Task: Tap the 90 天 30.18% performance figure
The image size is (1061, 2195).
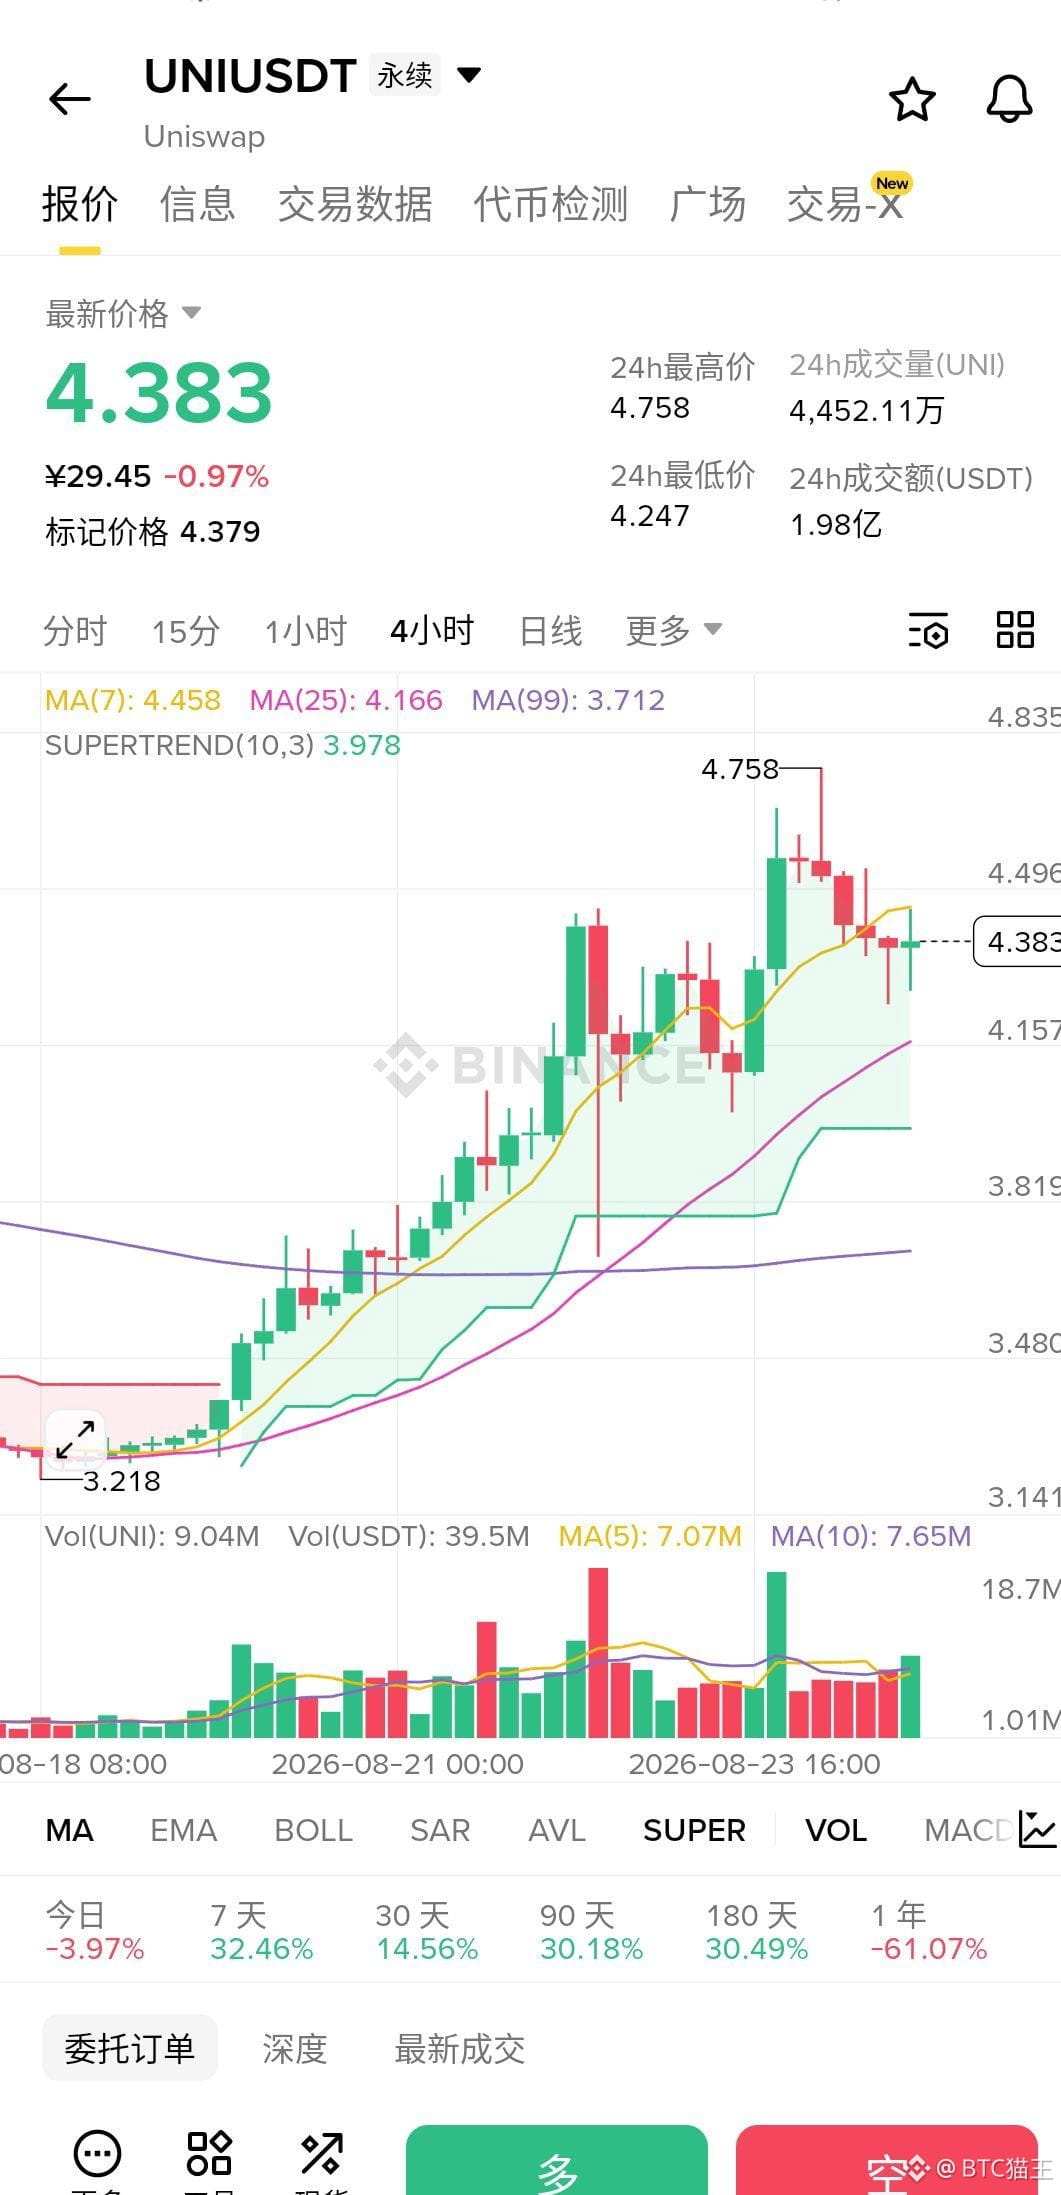Action: click(591, 1931)
